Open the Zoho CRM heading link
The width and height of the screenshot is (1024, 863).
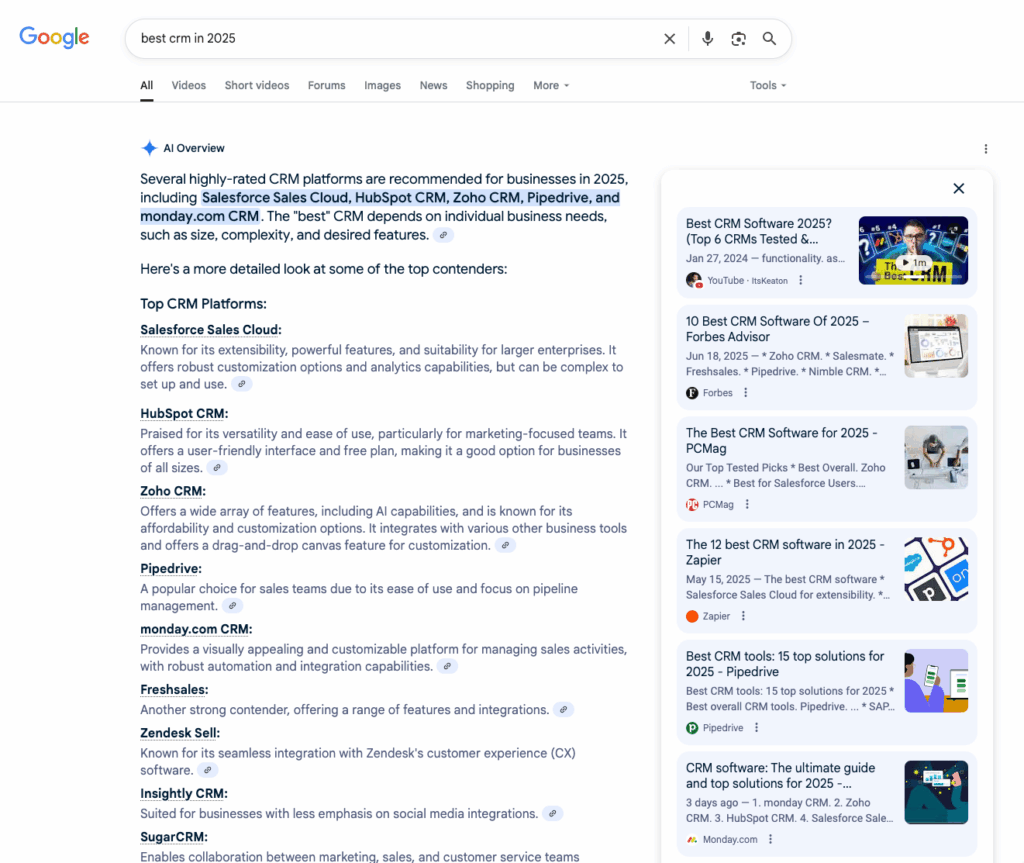173,491
